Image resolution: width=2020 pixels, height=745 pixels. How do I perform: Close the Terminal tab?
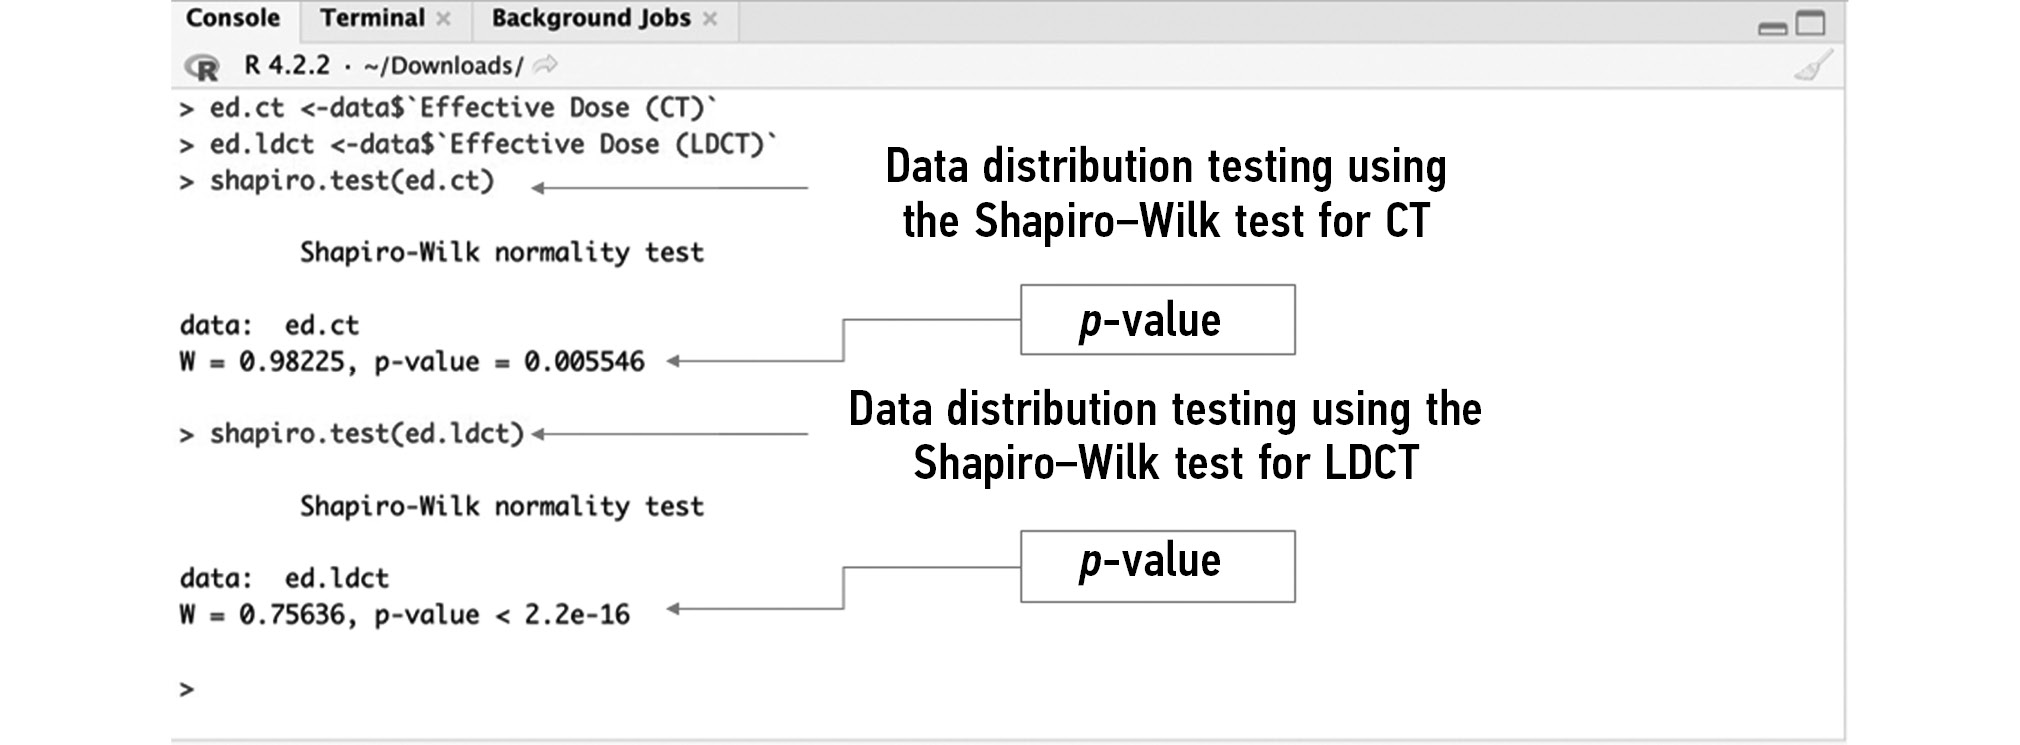pos(444,19)
